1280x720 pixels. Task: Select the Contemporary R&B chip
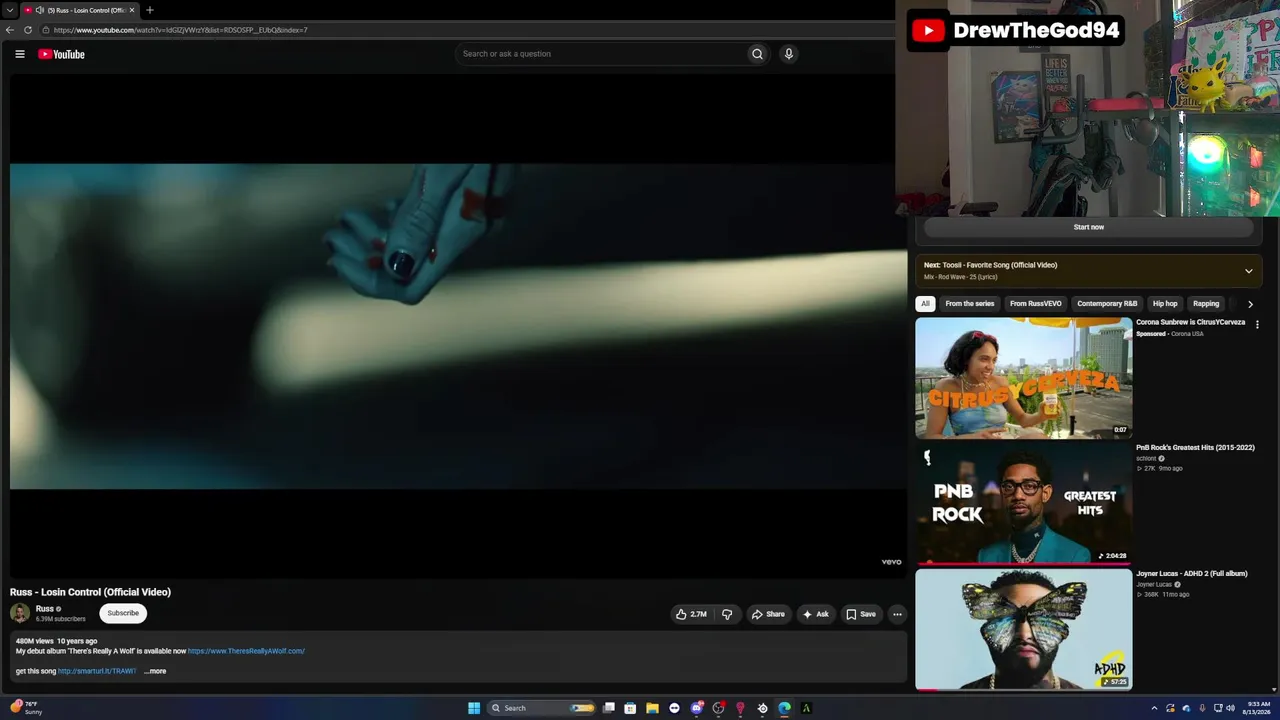click(1107, 304)
